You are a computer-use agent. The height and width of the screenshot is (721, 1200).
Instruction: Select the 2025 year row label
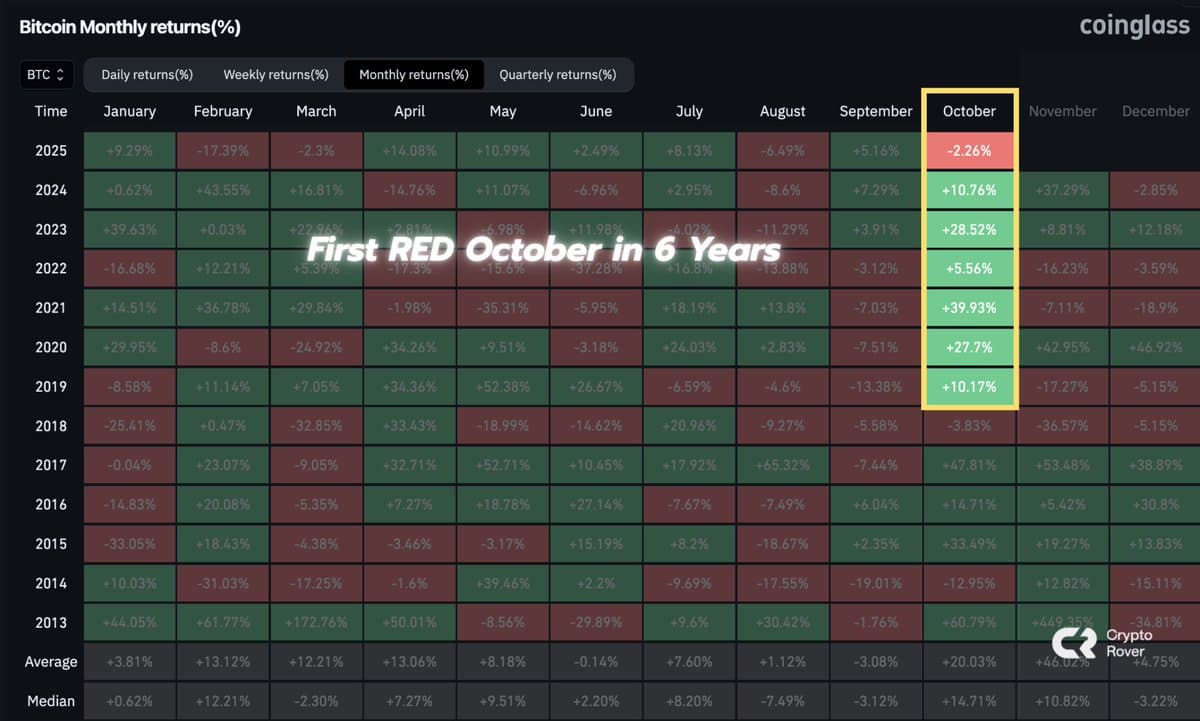pyautogui.click(x=50, y=150)
